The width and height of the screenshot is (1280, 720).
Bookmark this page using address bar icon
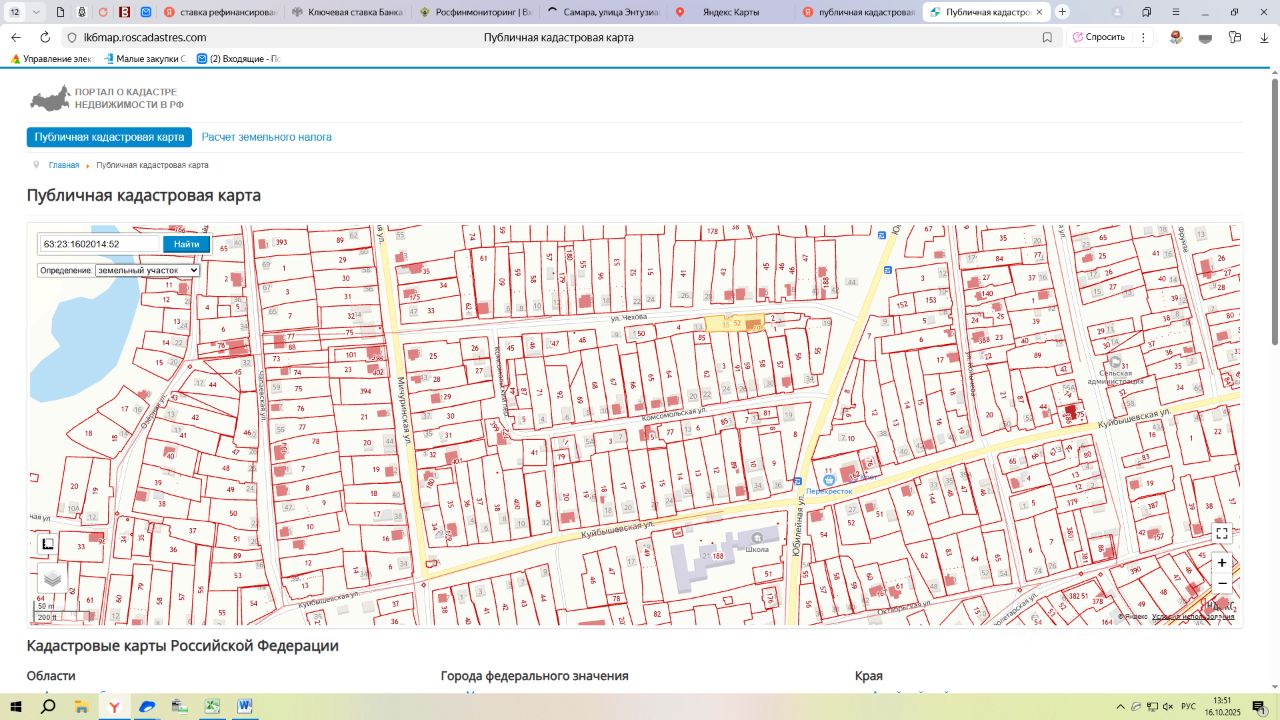[x=1047, y=37]
